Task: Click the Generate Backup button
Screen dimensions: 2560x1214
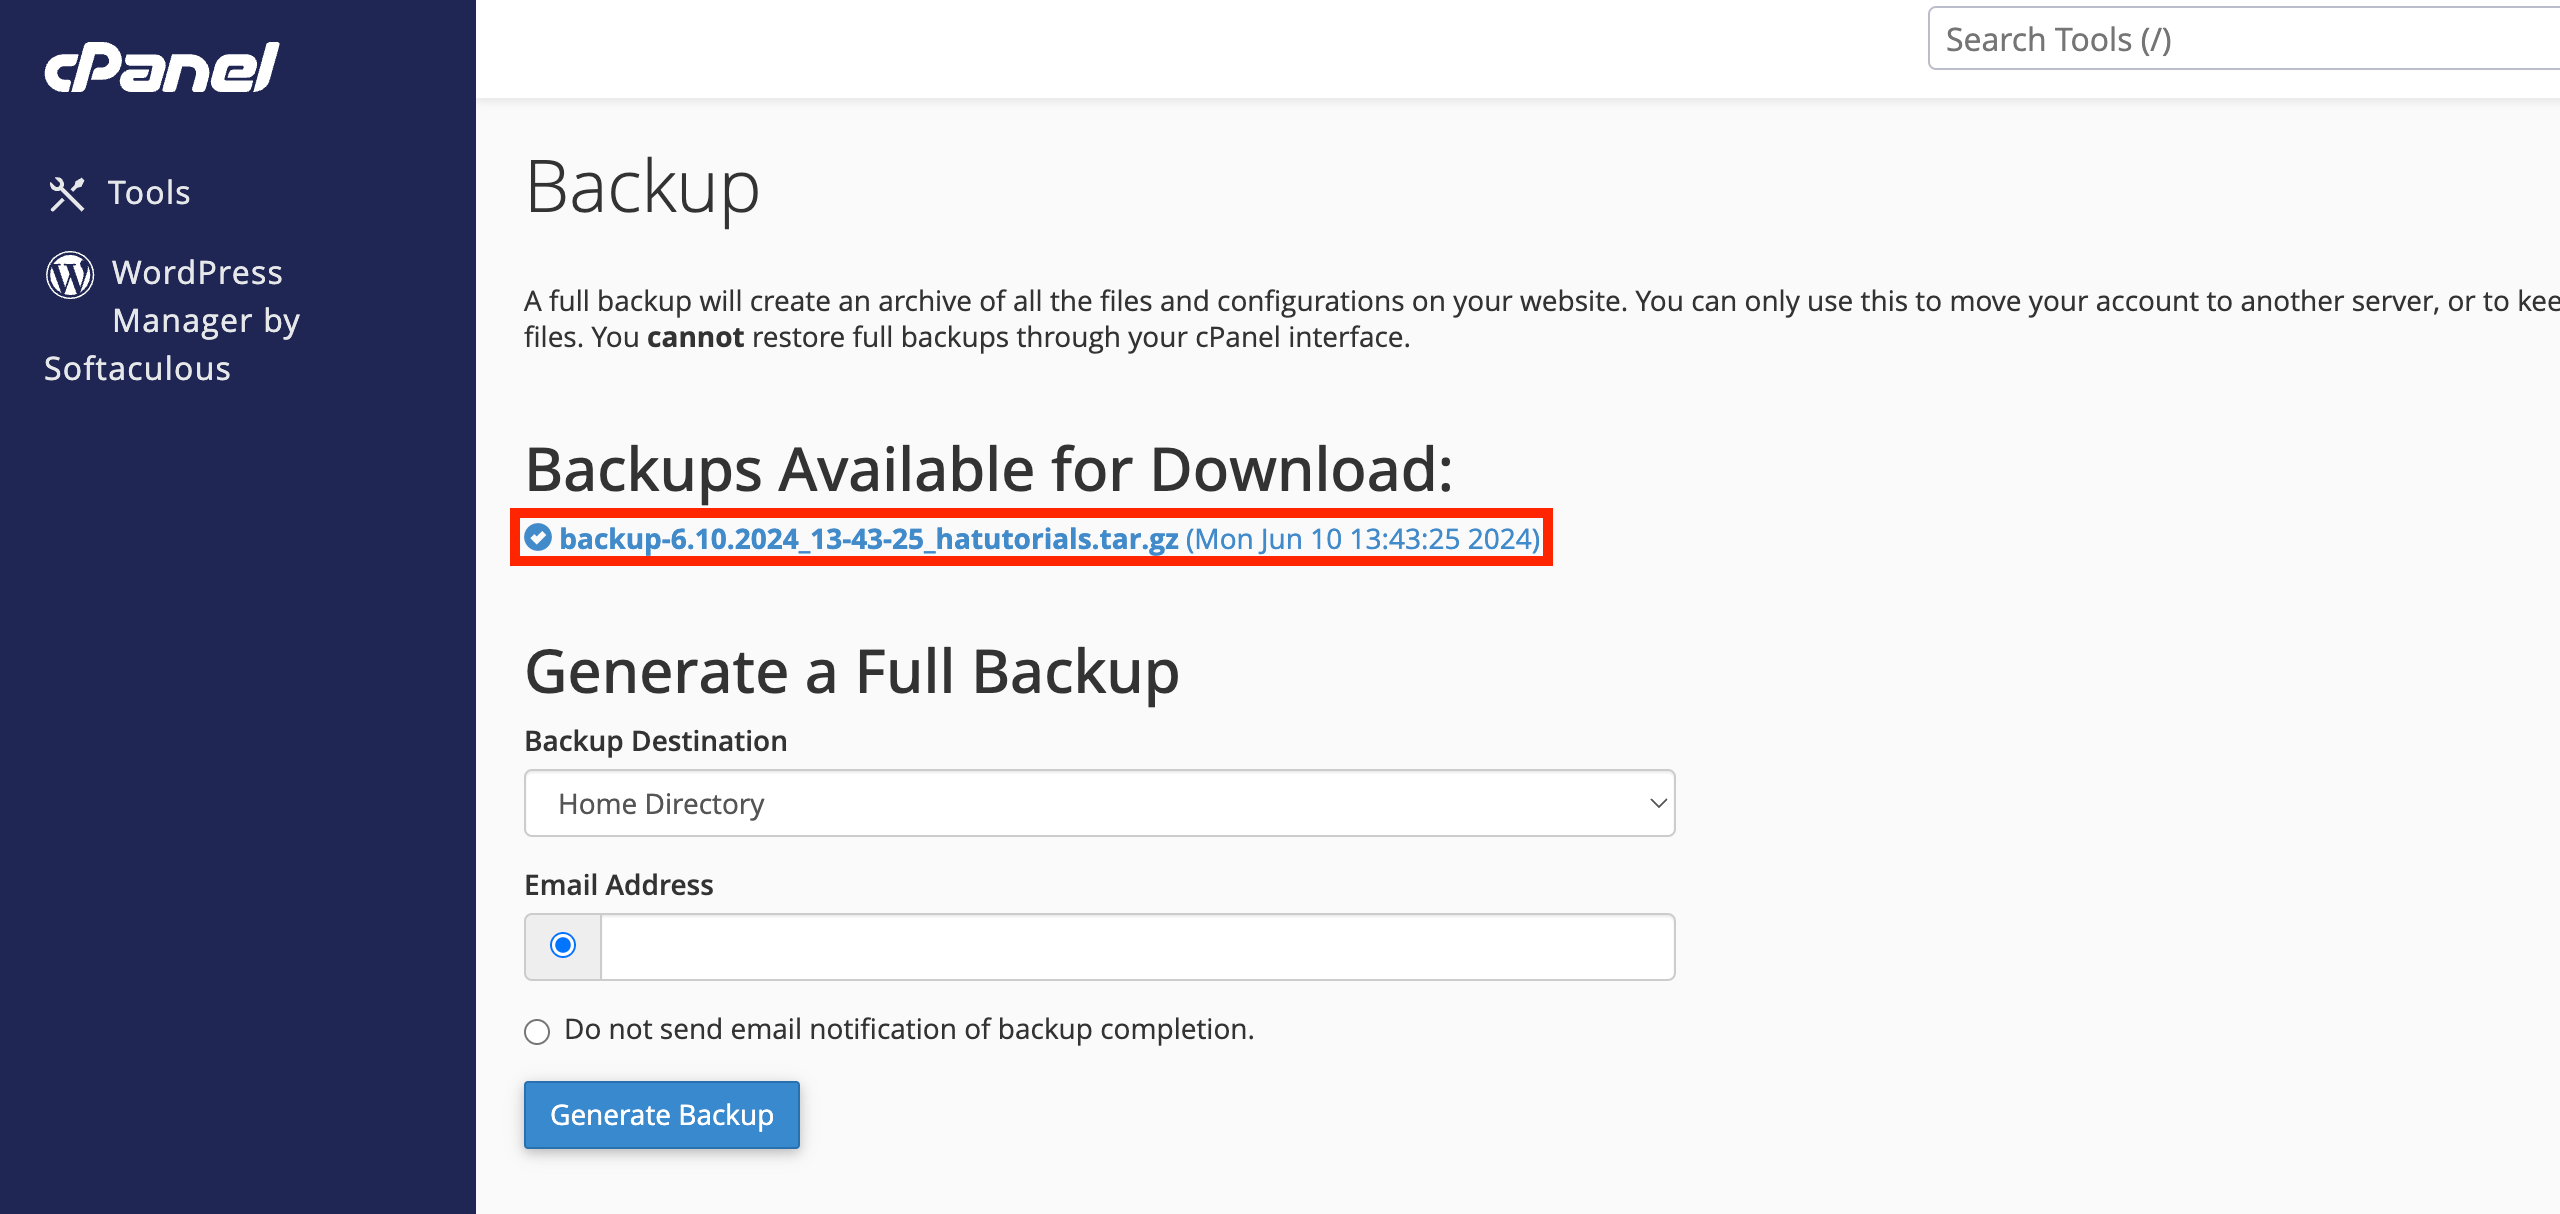Action: (x=661, y=1114)
